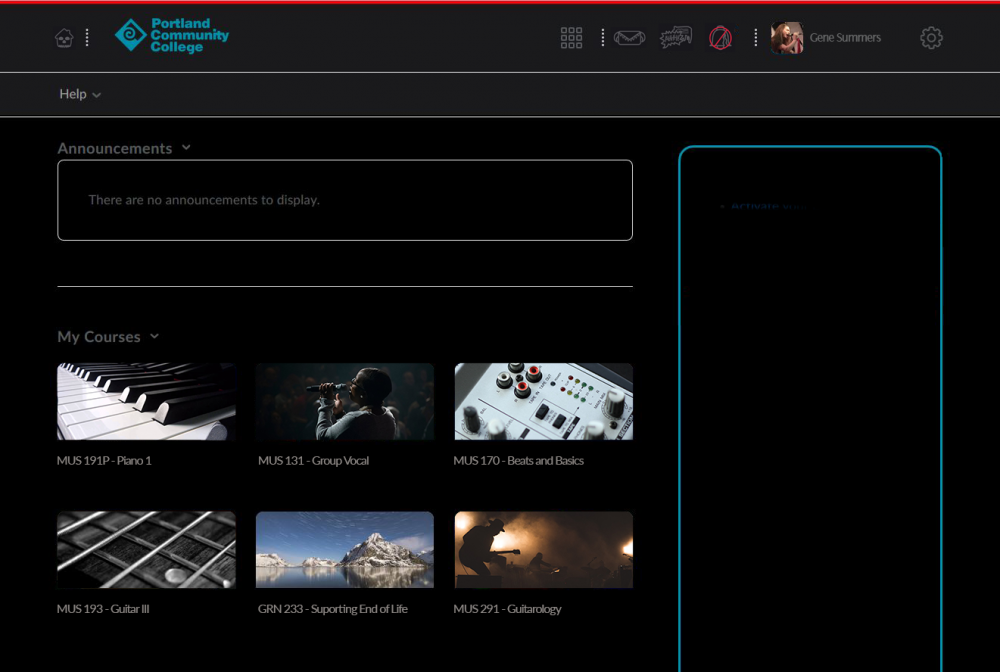Click the home icon in top navbar
The width and height of the screenshot is (1000, 672).
coord(63,37)
